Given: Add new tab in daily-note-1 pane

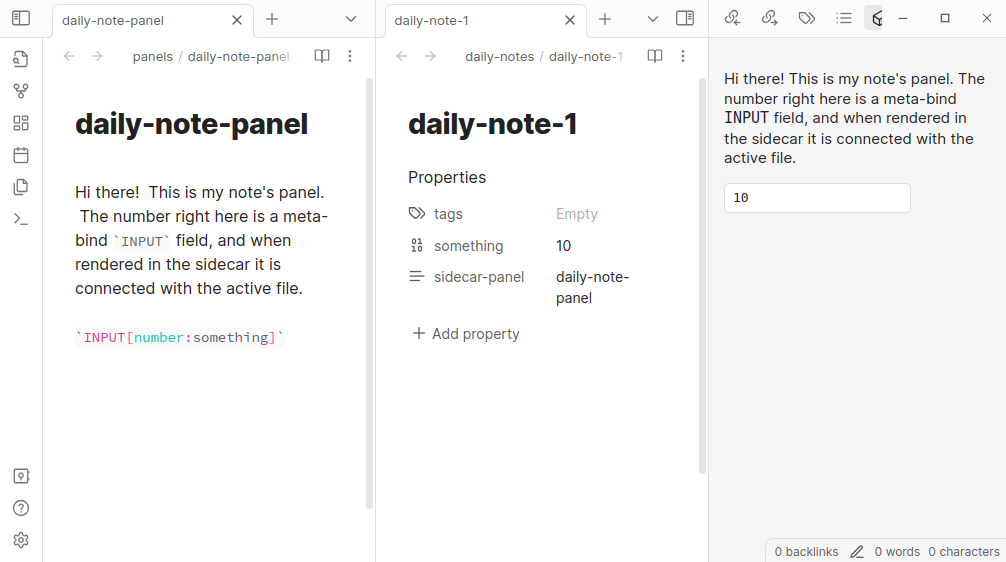Looking at the screenshot, I should tap(605, 19).
